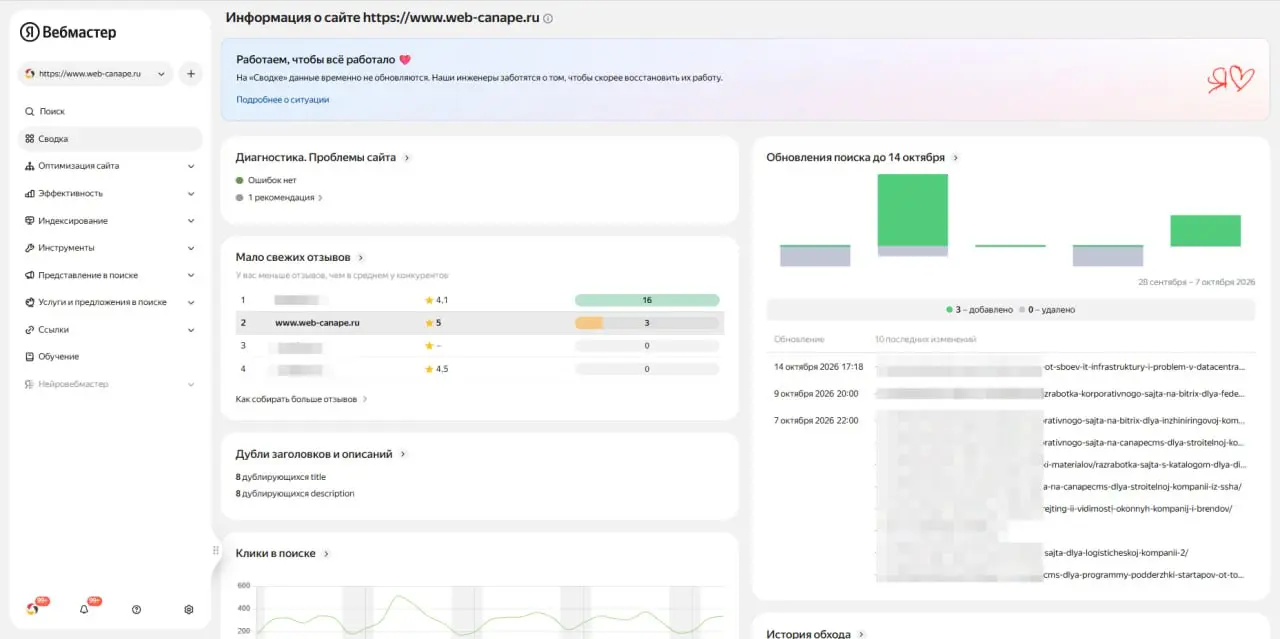
Task: Open help question-mark icon
Action: tap(137, 609)
